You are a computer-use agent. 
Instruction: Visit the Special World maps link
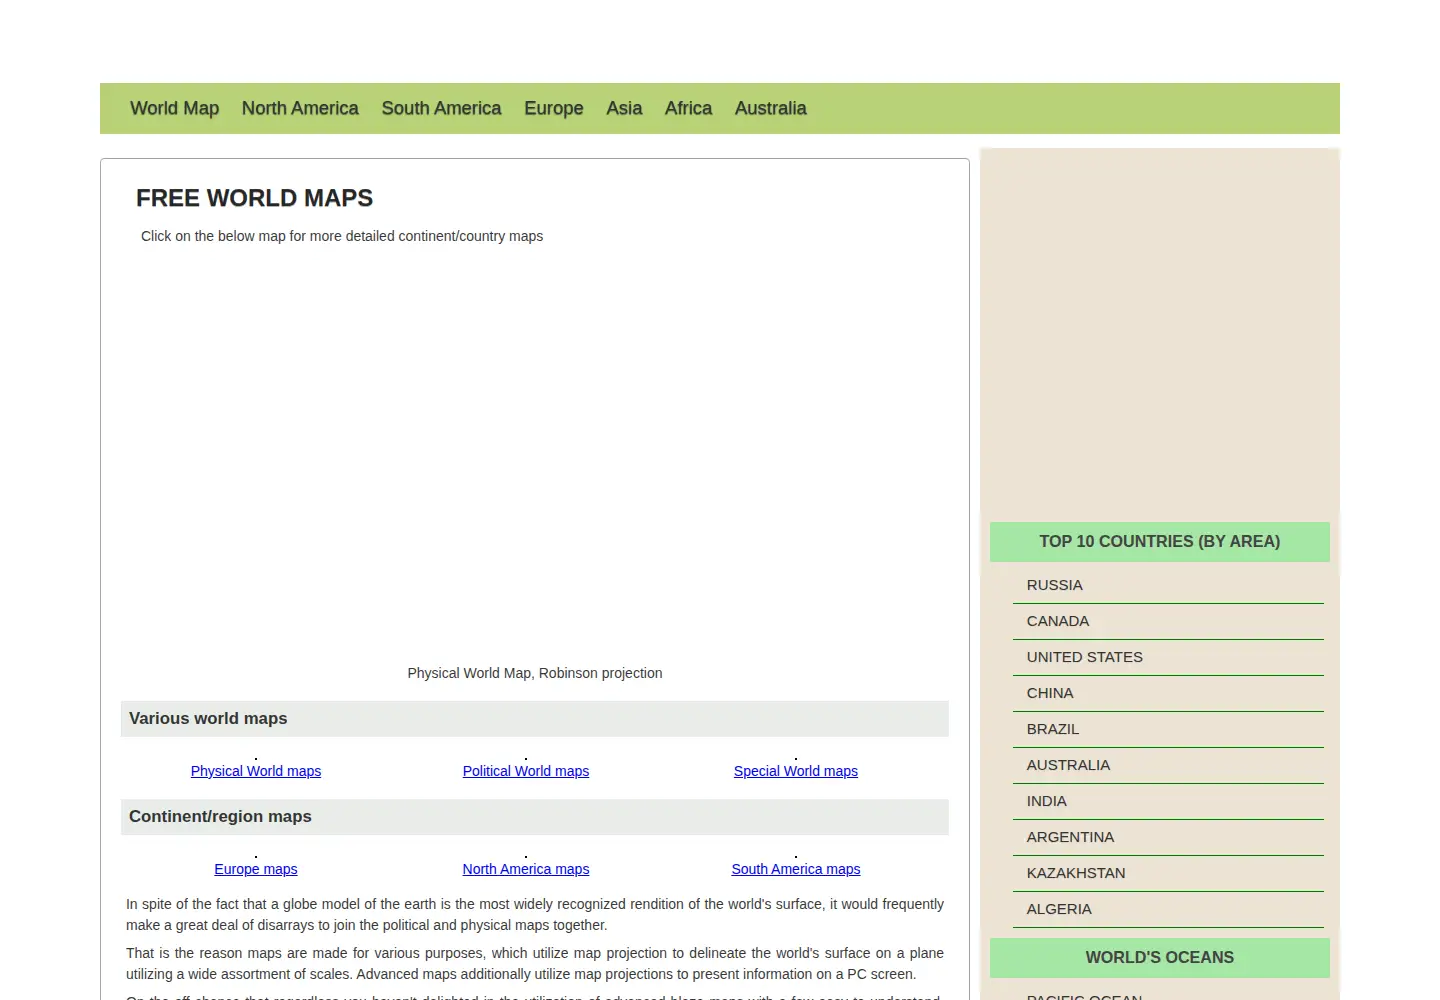coord(796,771)
